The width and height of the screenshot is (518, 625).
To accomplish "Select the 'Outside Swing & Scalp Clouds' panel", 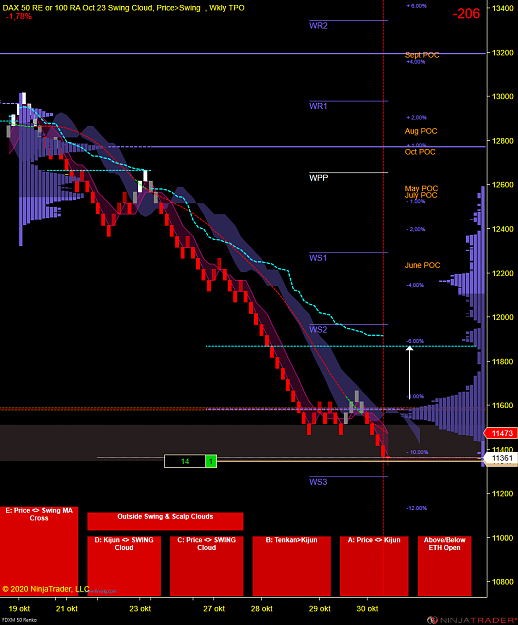I will pyautogui.click(x=165, y=521).
